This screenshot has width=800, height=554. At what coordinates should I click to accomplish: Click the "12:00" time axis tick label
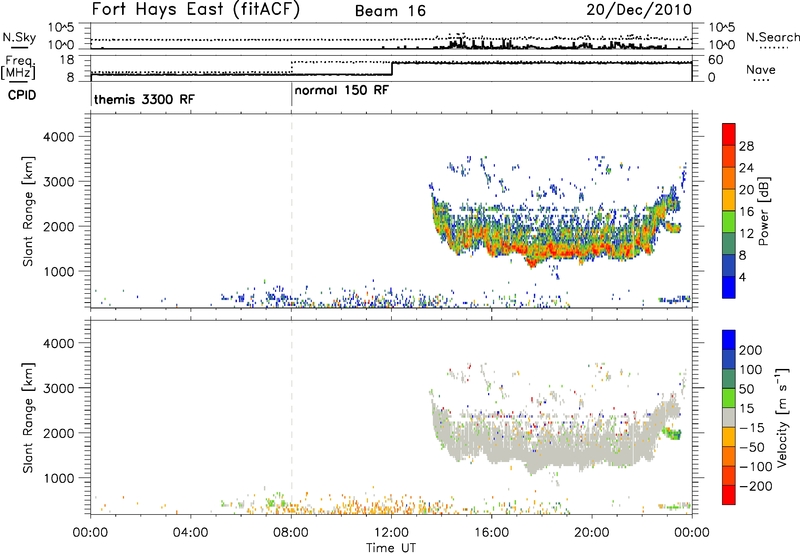[391, 533]
